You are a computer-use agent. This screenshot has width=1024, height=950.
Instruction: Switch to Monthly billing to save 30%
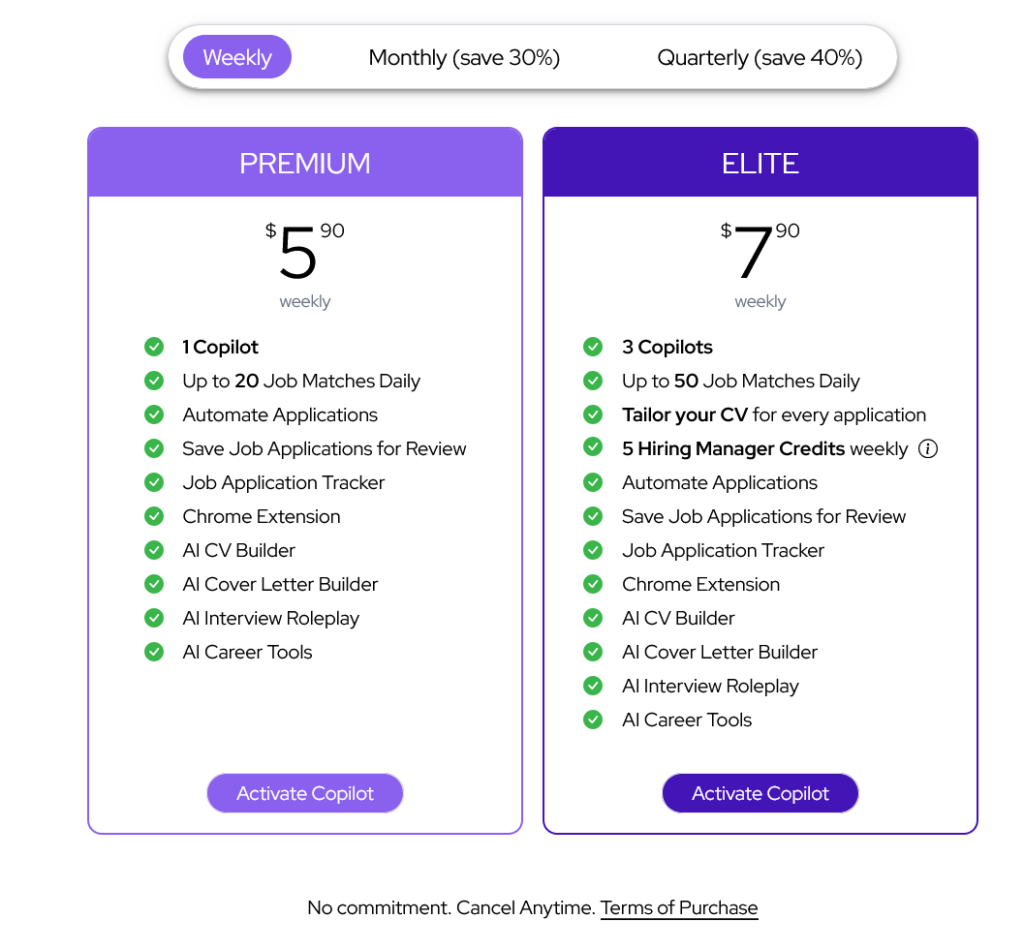point(464,57)
